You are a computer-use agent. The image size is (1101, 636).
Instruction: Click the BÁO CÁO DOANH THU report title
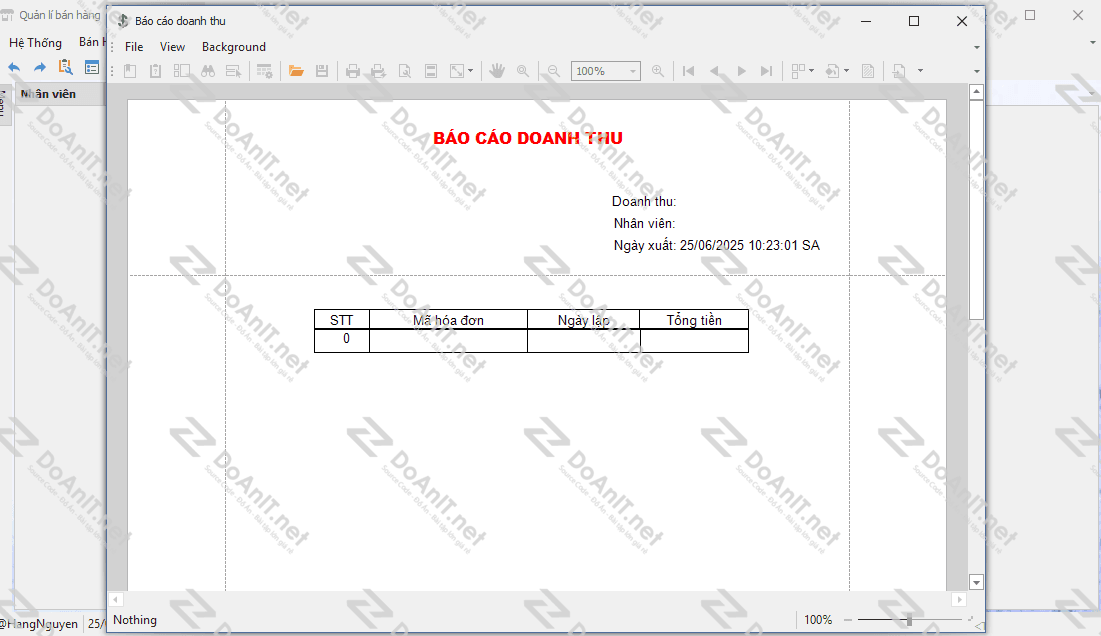pyautogui.click(x=528, y=138)
